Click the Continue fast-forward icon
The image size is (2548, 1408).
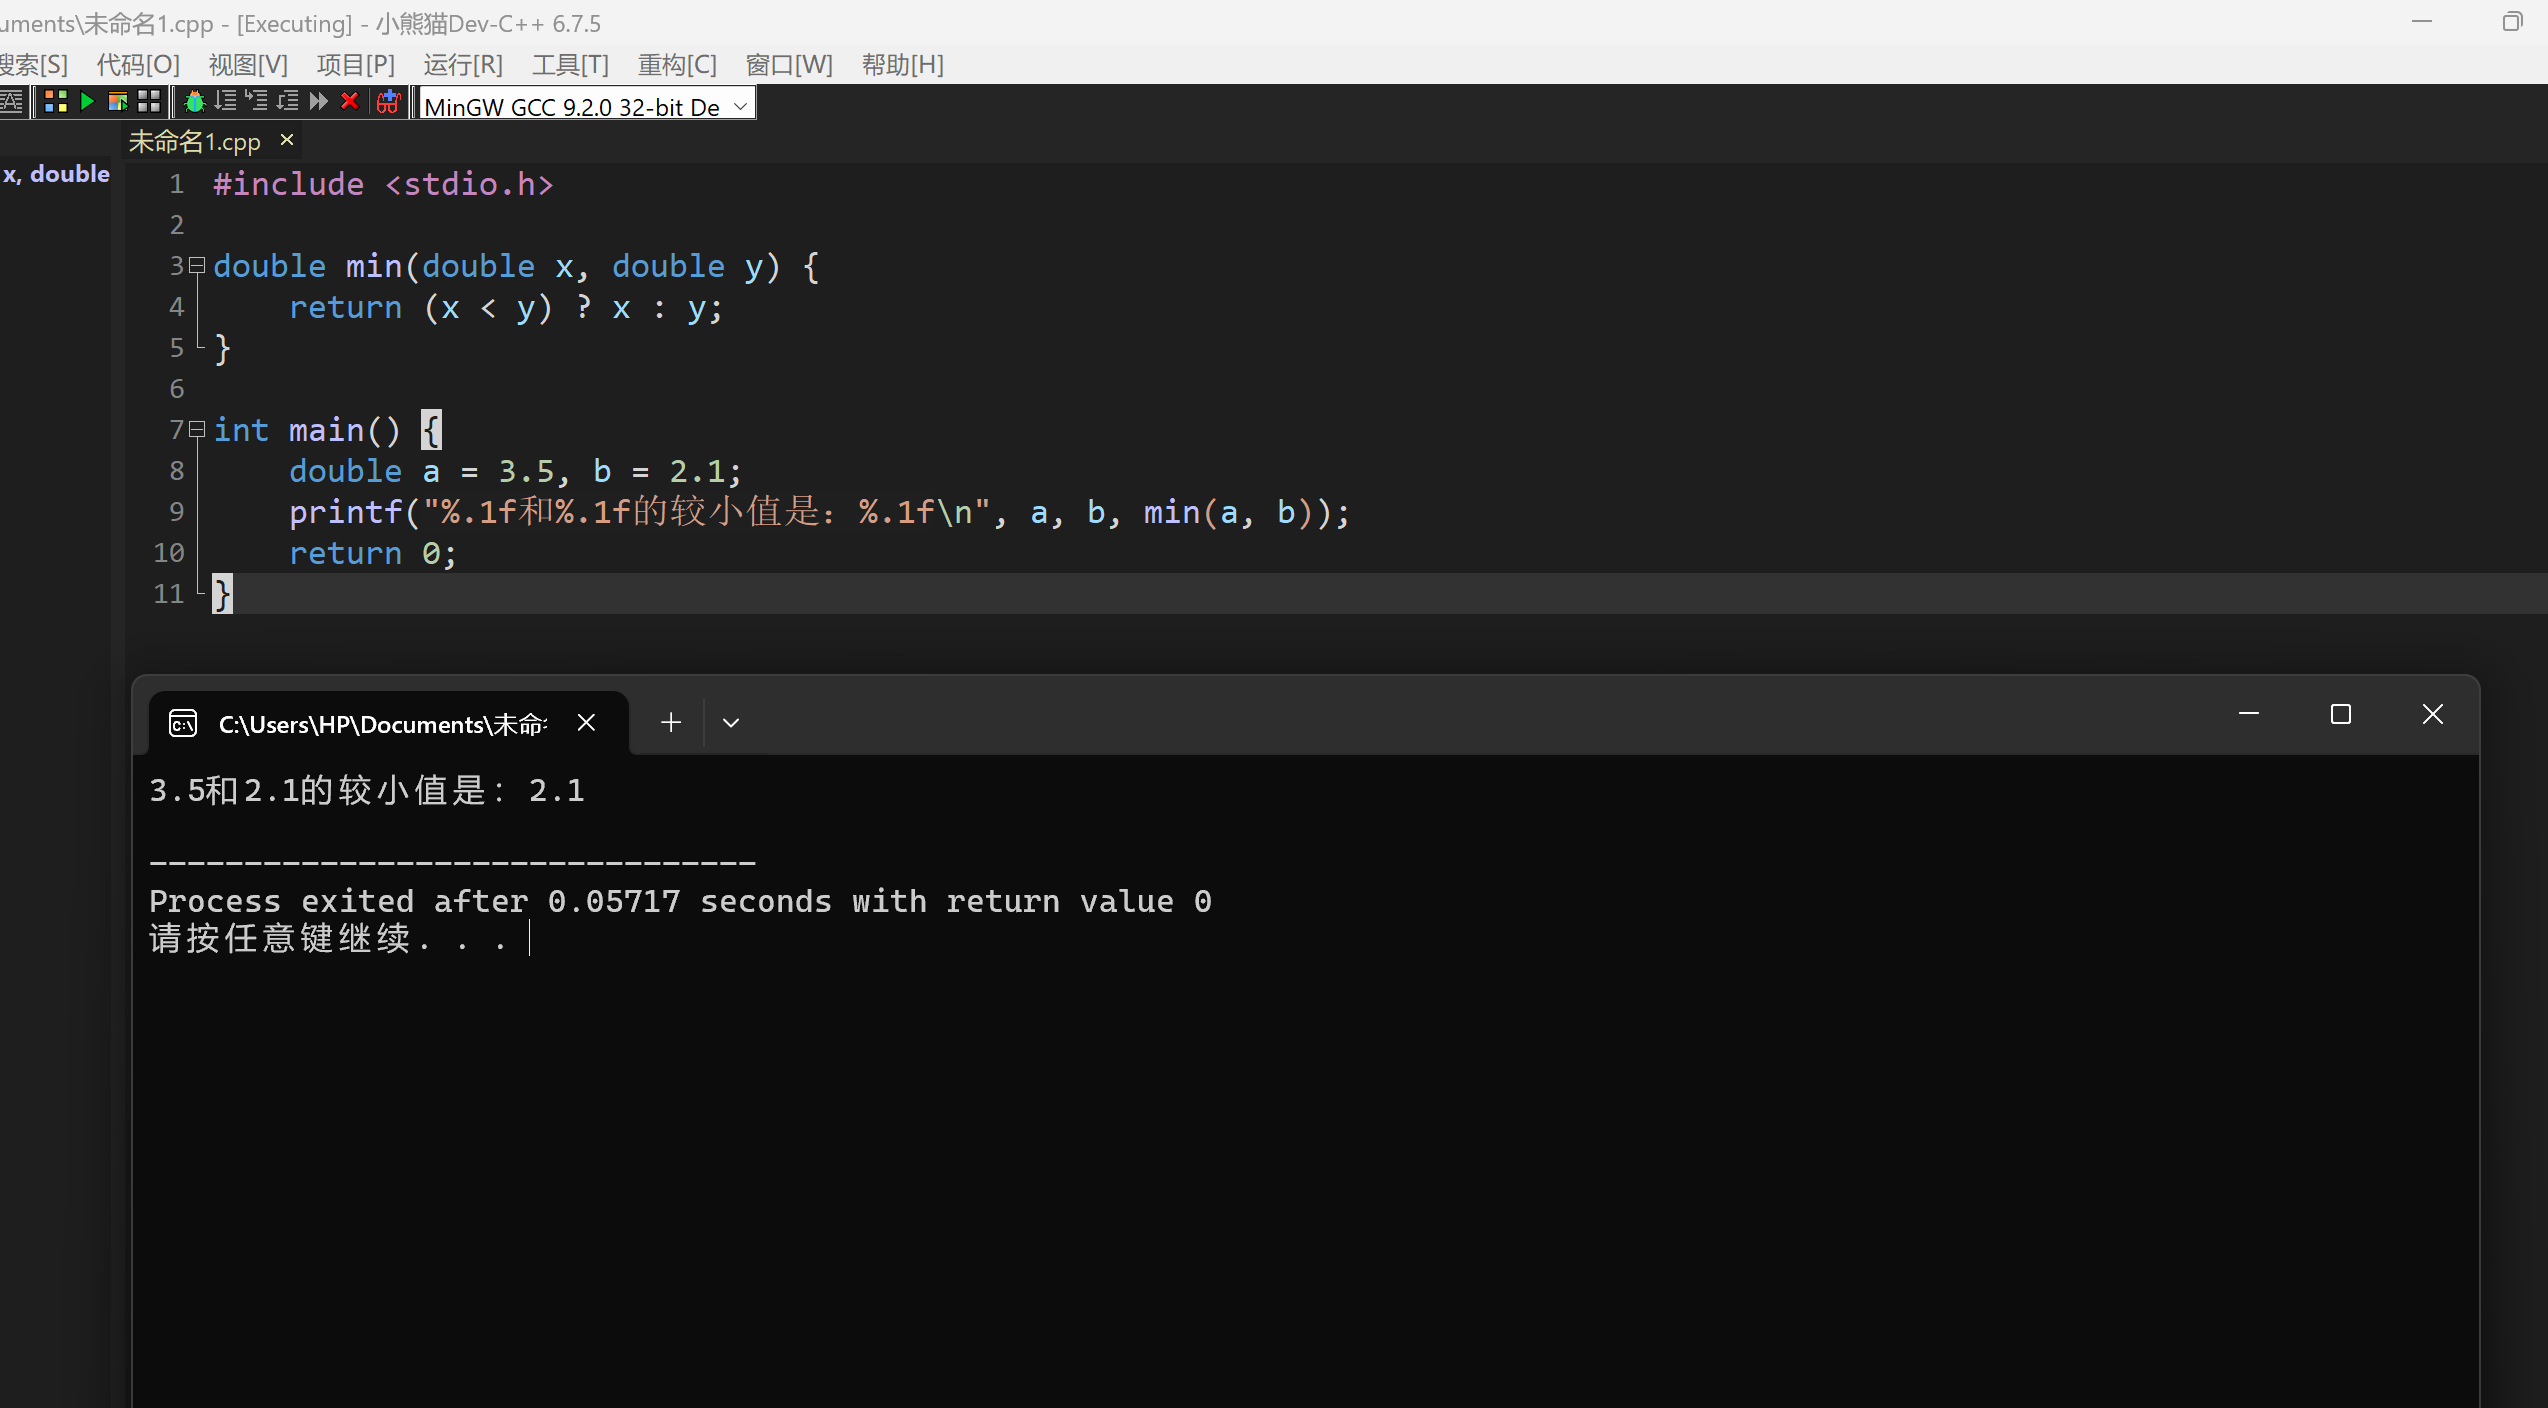coord(319,102)
